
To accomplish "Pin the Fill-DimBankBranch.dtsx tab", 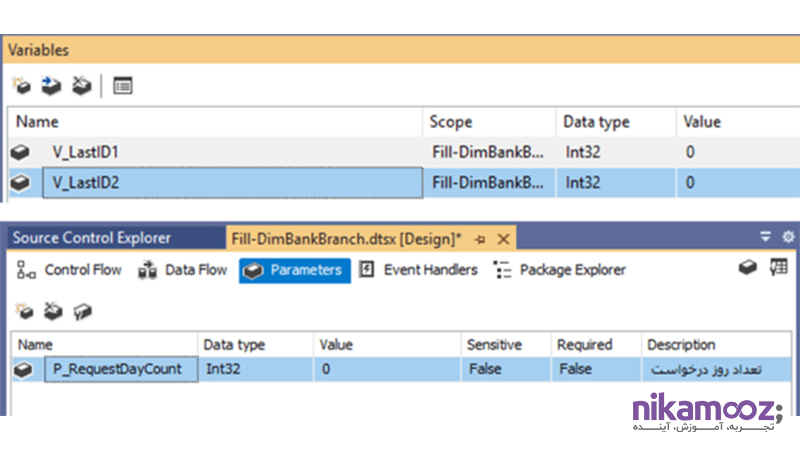I will pos(481,238).
